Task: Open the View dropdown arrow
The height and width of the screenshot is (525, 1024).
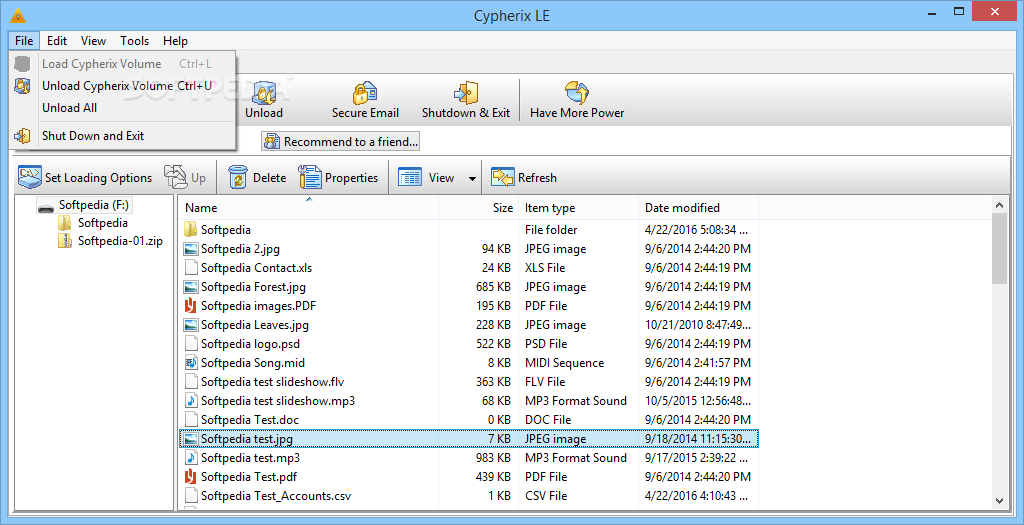Action: (x=472, y=178)
